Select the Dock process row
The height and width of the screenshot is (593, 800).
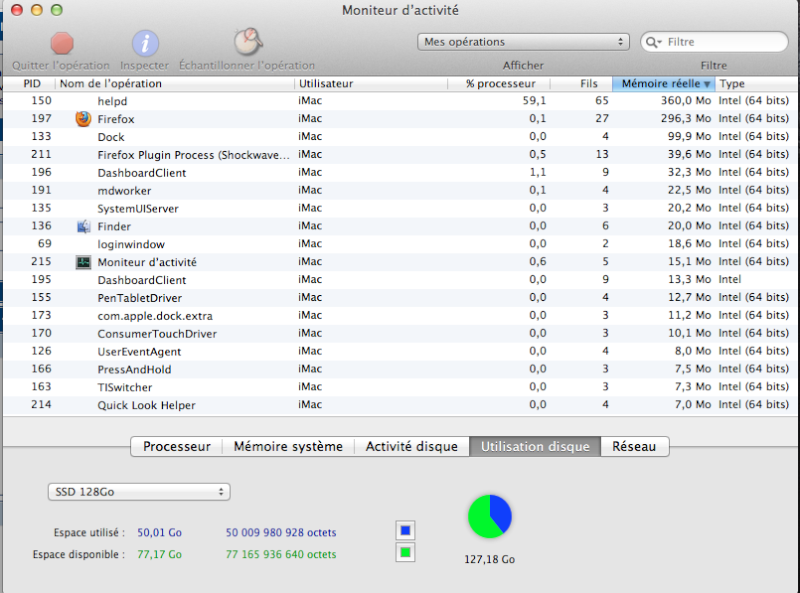click(401, 137)
